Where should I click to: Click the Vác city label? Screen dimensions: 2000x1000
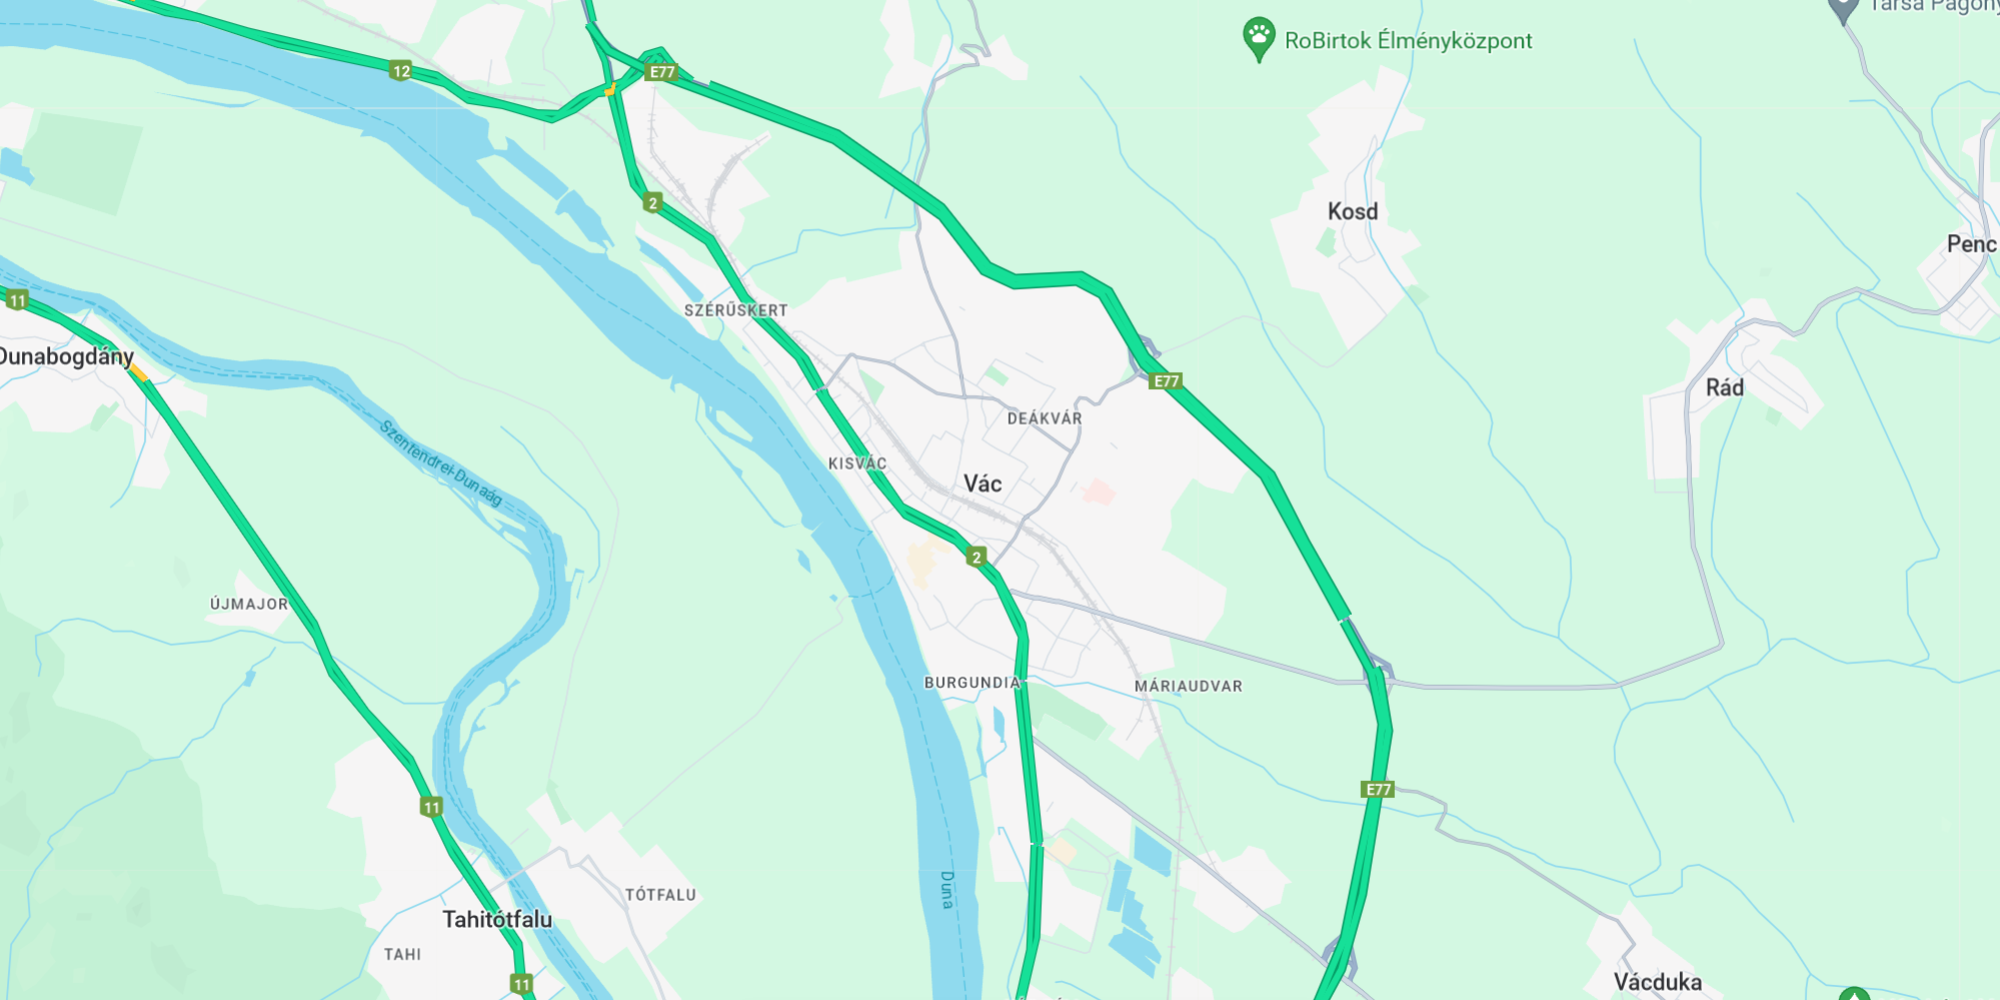[982, 484]
